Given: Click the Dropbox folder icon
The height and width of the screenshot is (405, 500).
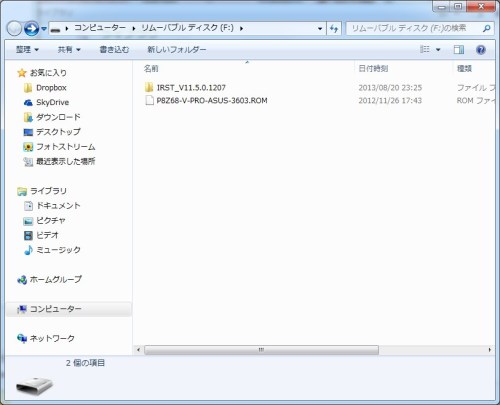Looking at the screenshot, I should point(28,88).
